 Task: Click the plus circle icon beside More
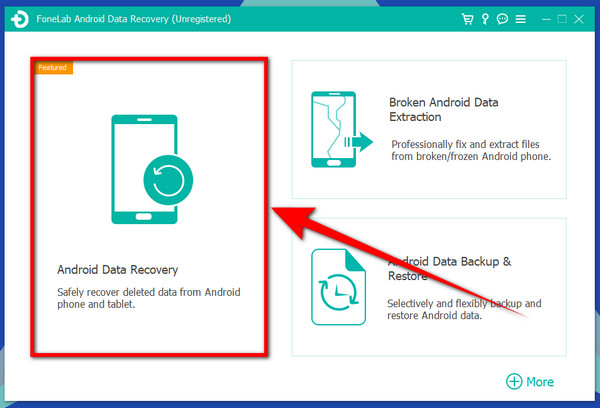(514, 381)
